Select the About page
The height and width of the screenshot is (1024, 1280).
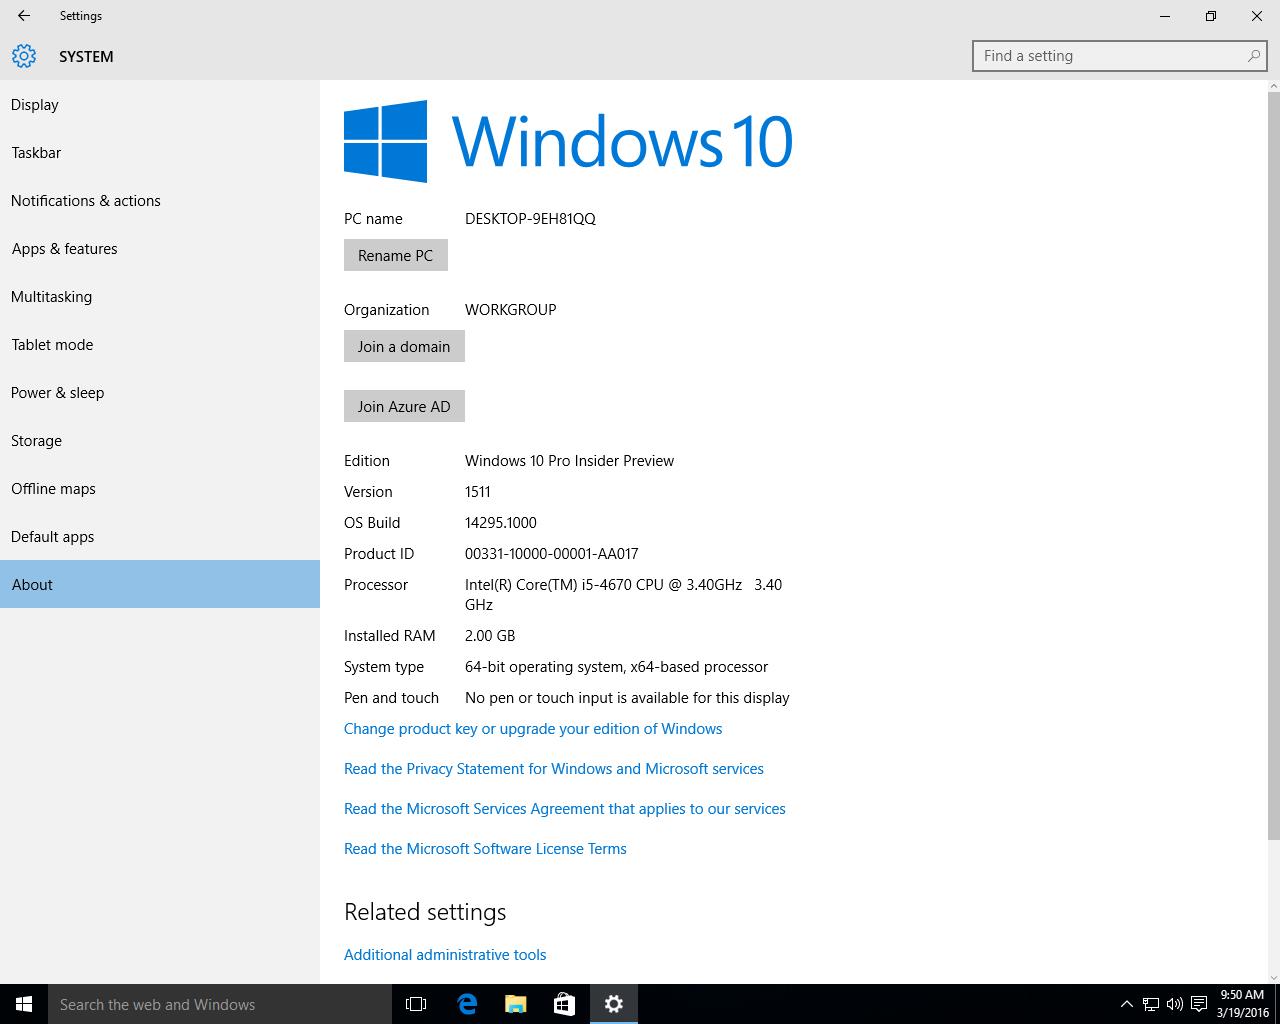tap(160, 584)
